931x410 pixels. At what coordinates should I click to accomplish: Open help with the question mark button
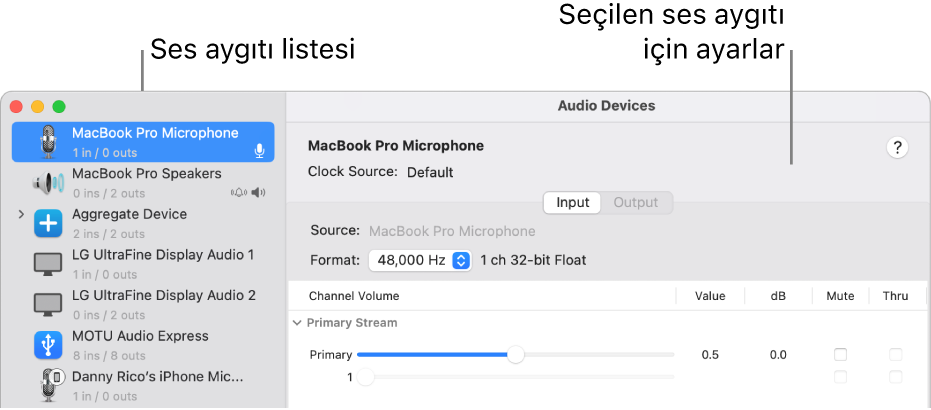pyautogui.click(x=898, y=148)
